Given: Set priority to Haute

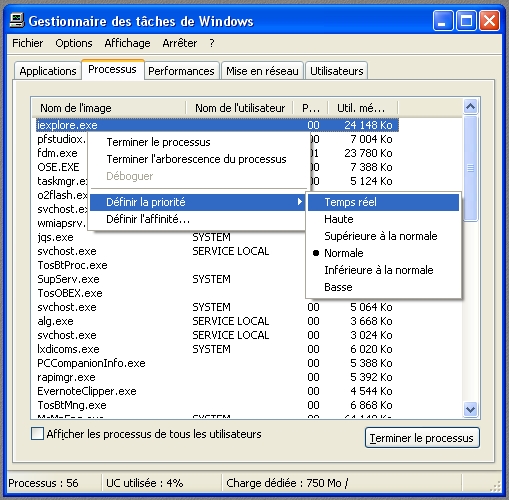Looking at the screenshot, I should pyautogui.click(x=383, y=219).
